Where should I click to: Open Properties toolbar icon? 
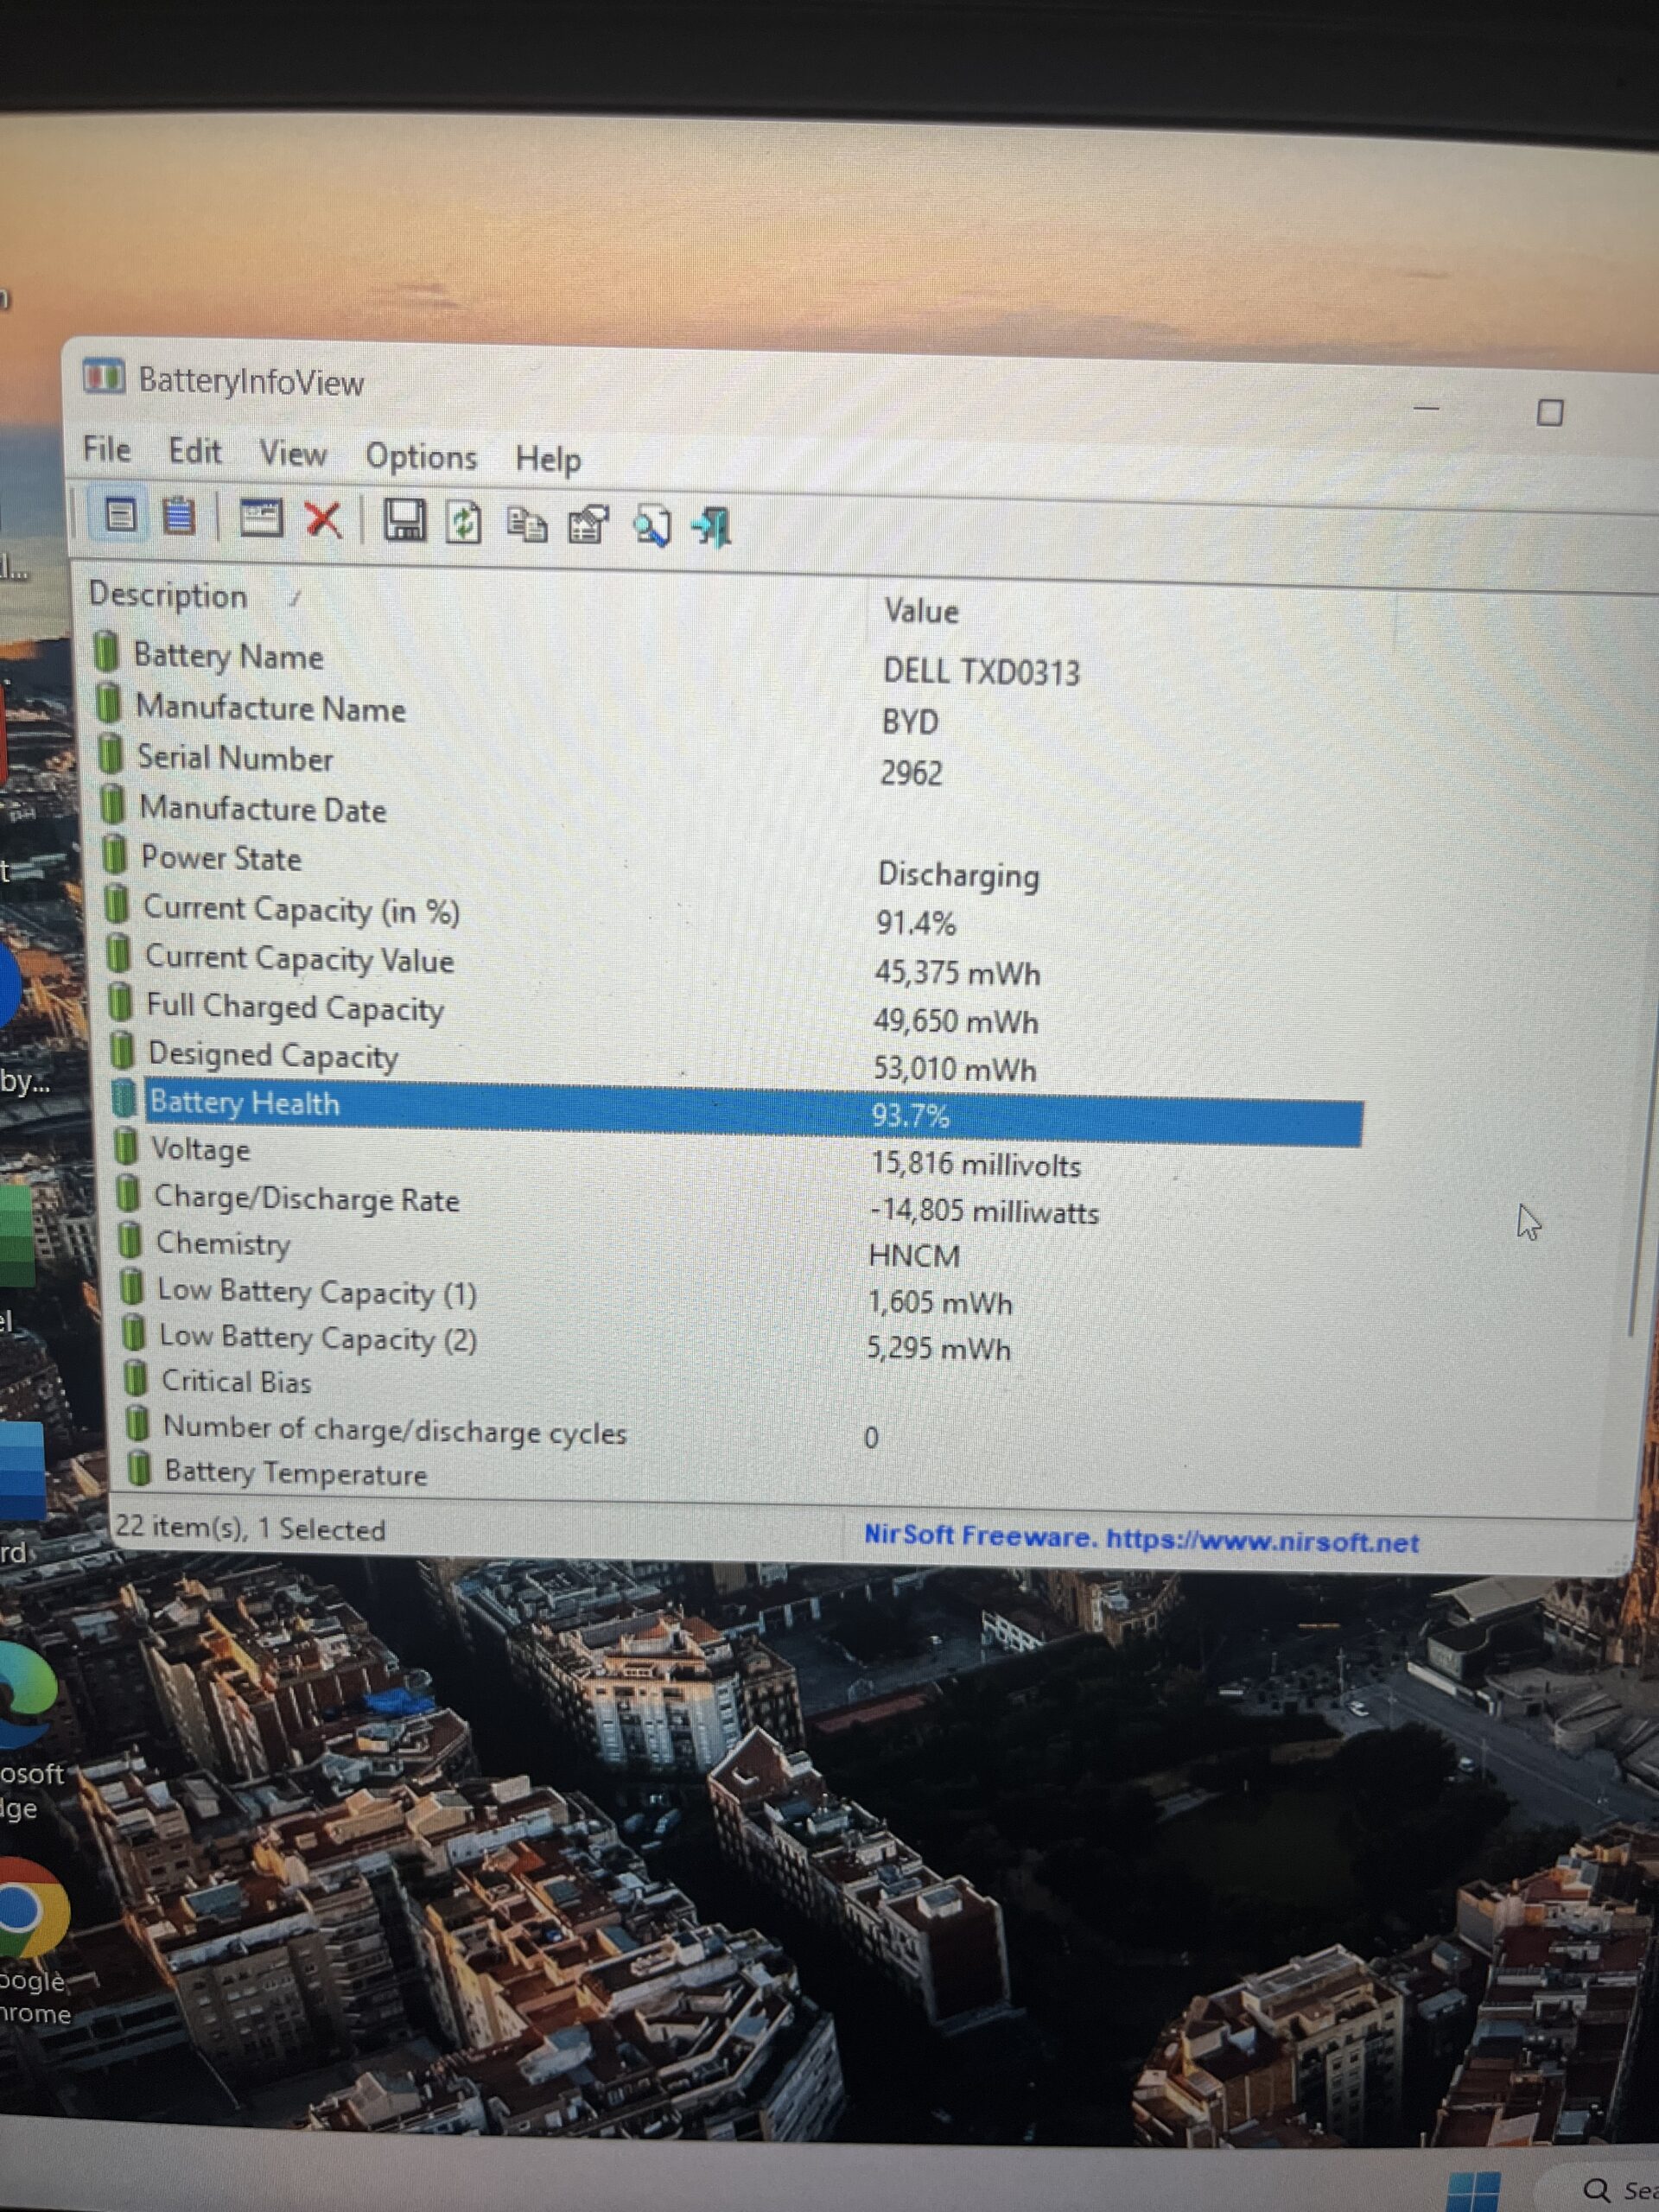[589, 525]
